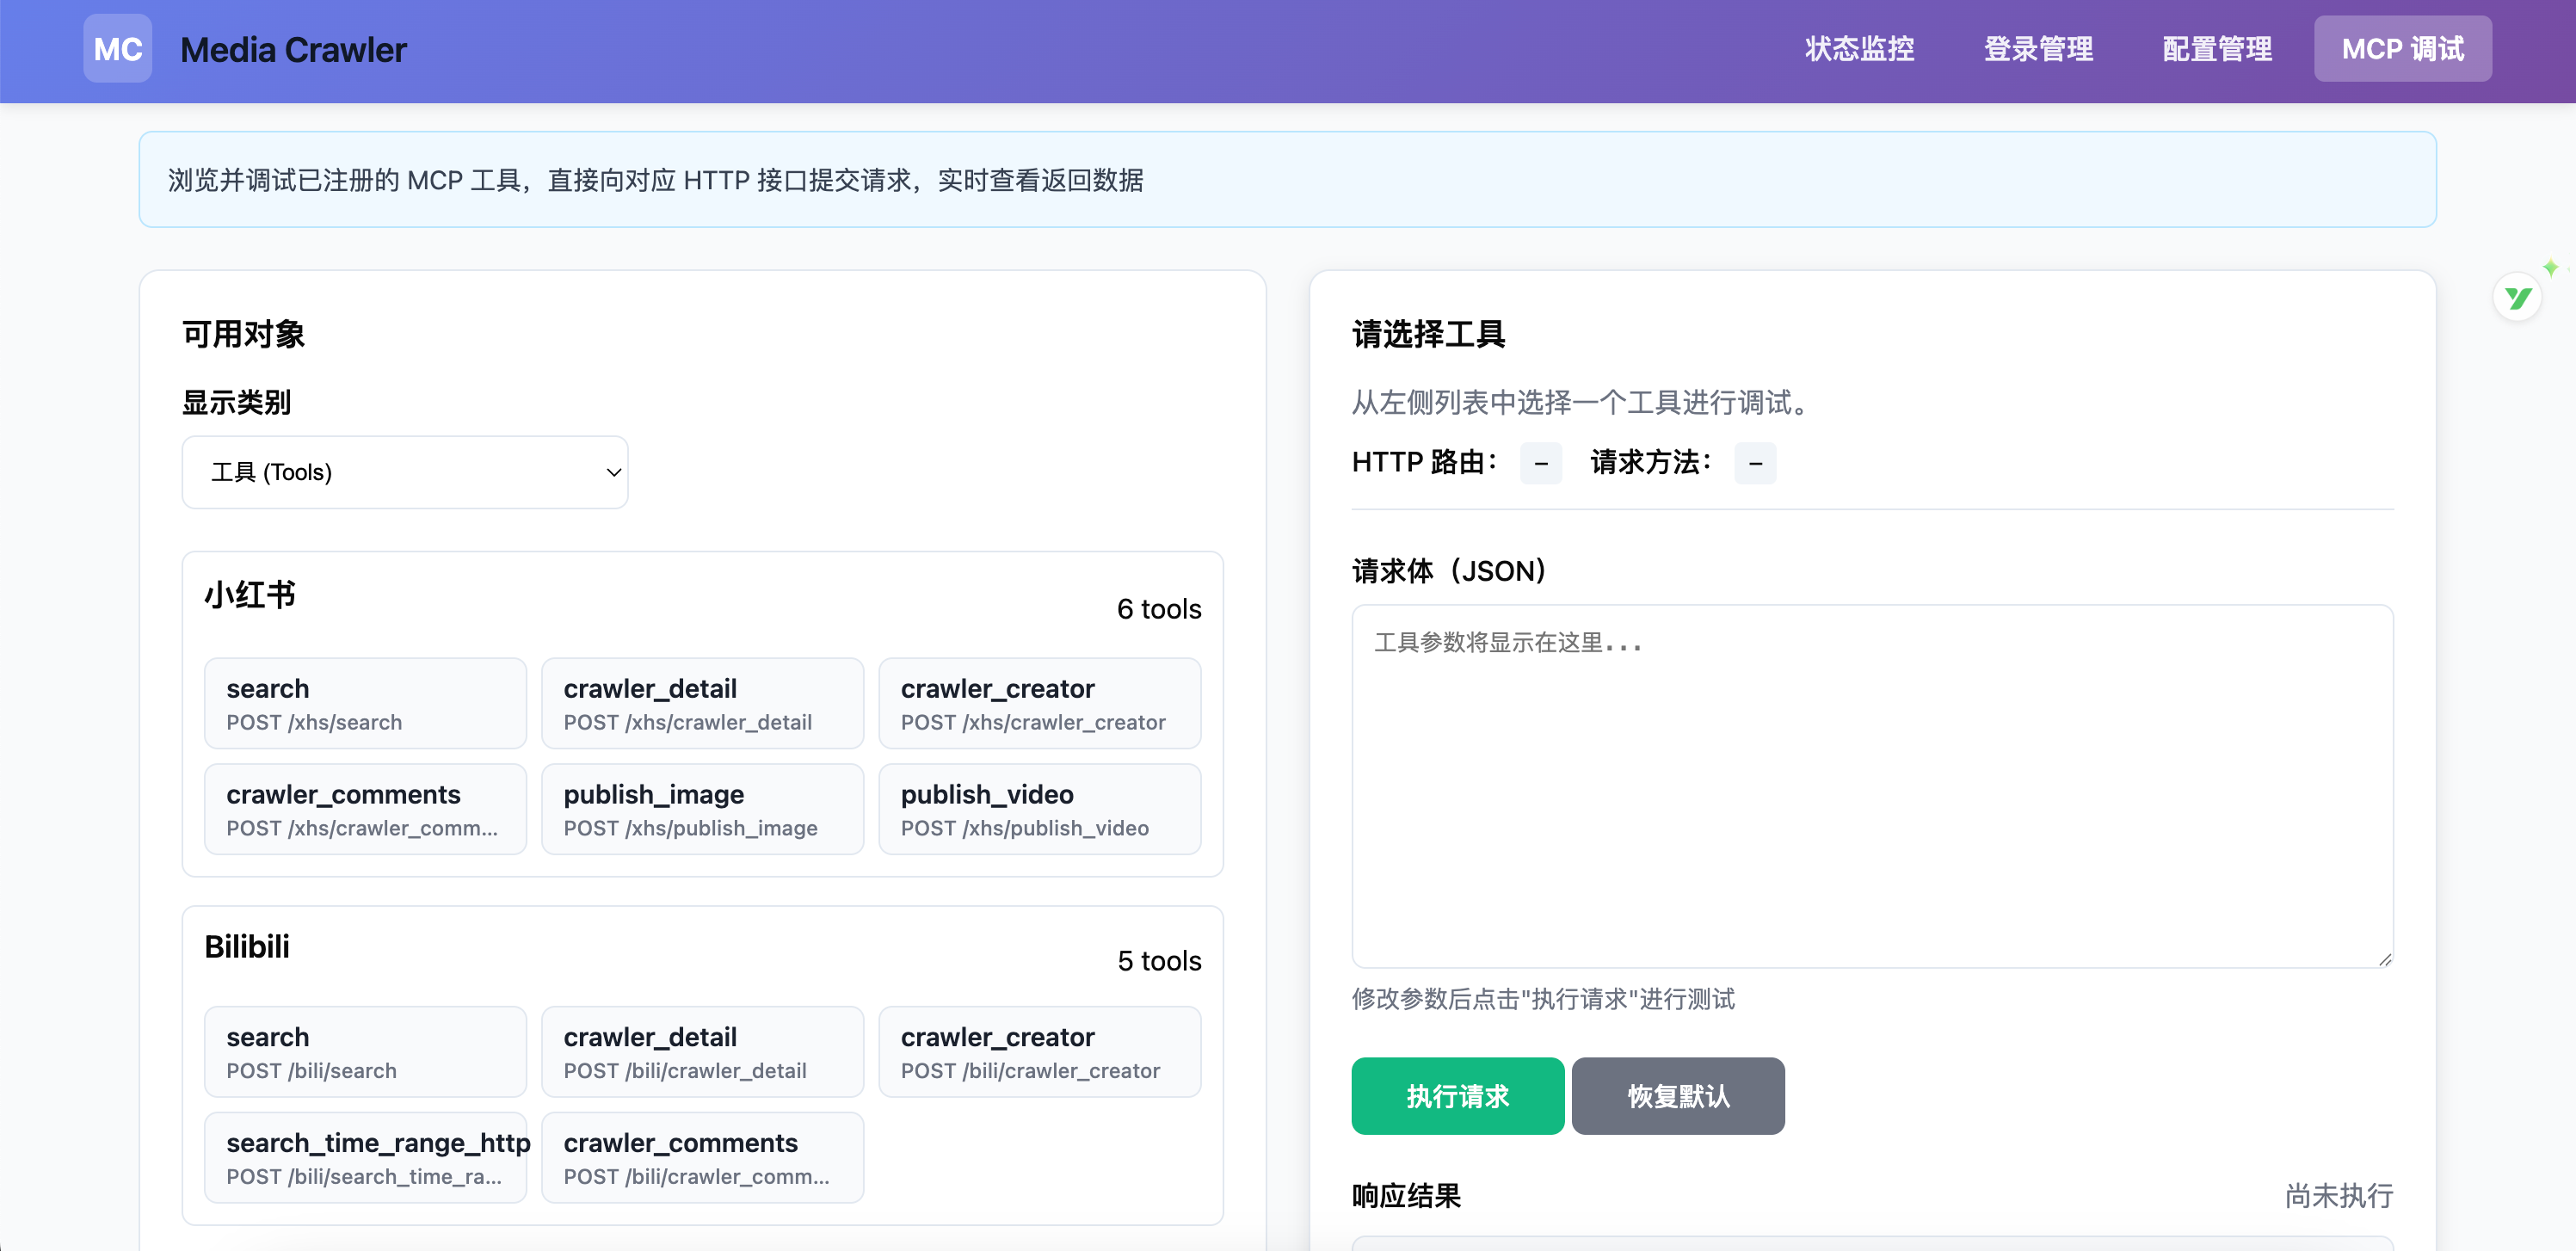Select the MCP 调试 tab
This screenshot has width=2576, height=1251.
[x=2402, y=49]
